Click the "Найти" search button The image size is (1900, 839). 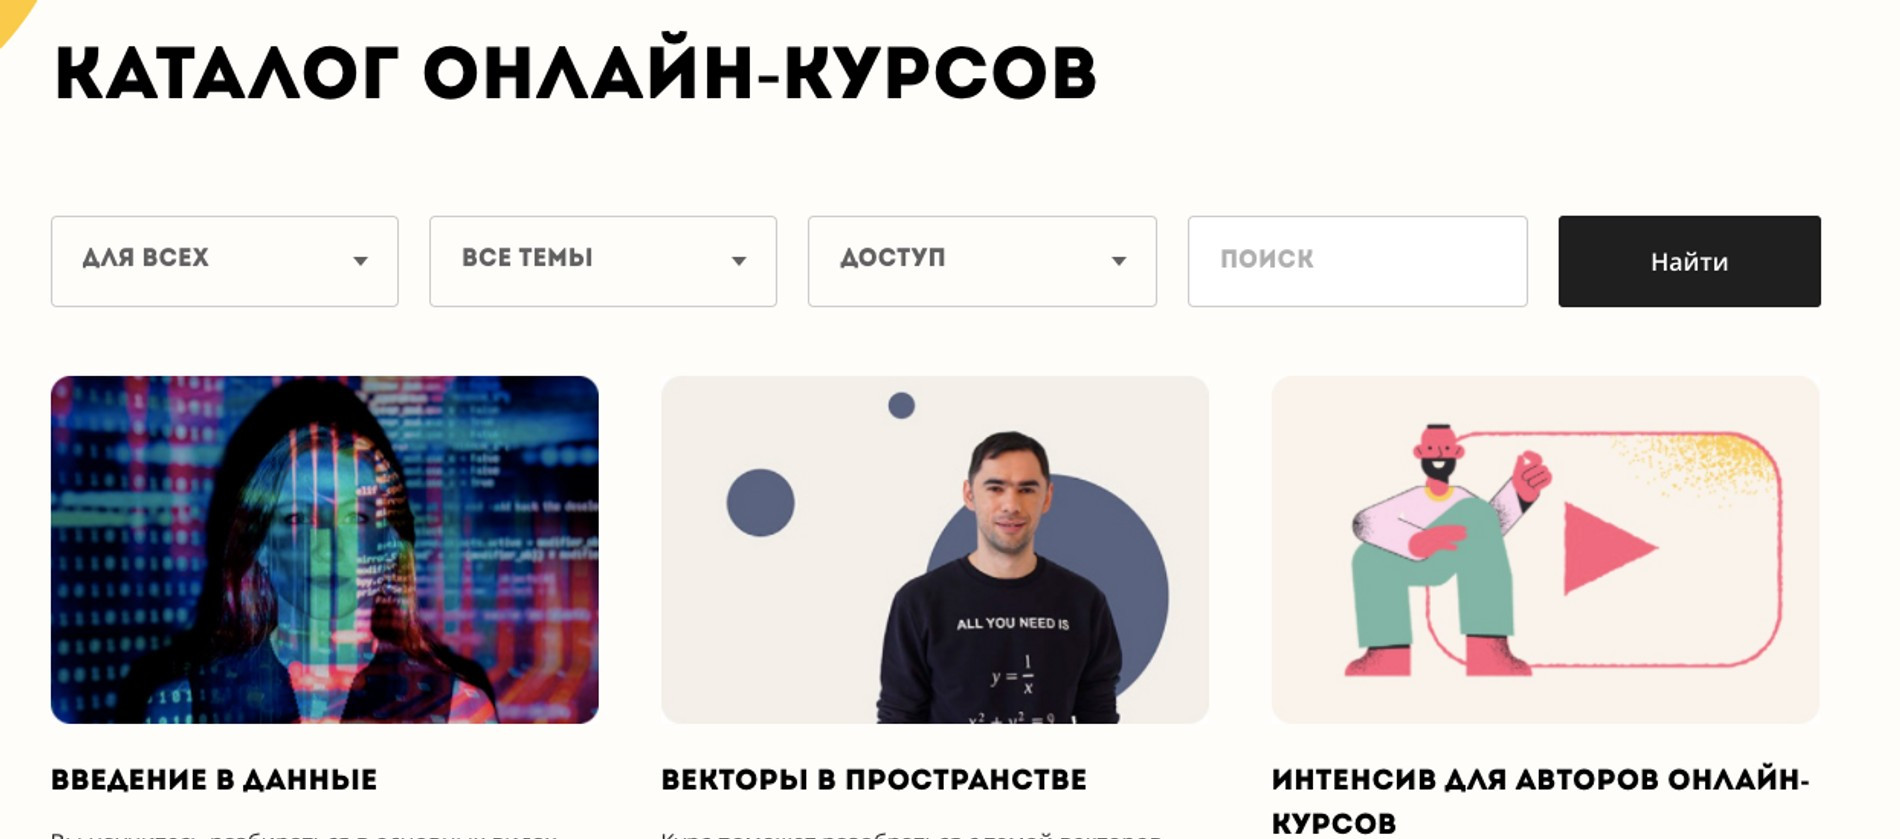point(1689,261)
